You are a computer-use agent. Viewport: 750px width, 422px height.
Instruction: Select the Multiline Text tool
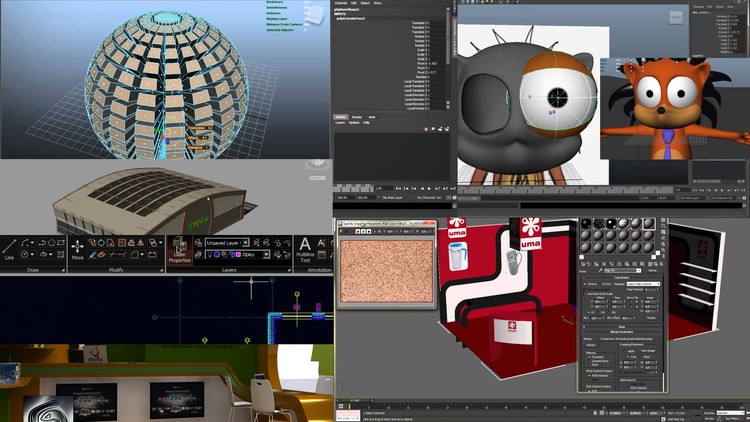click(305, 249)
